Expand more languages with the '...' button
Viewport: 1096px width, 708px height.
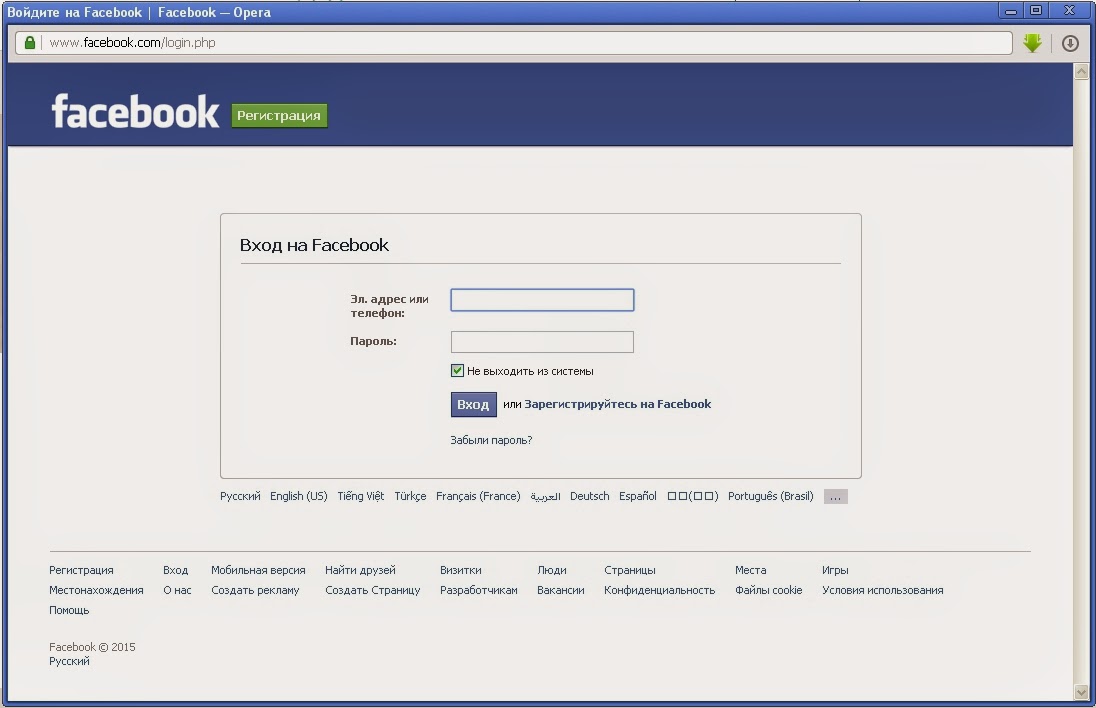pyautogui.click(x=835, y=497)
